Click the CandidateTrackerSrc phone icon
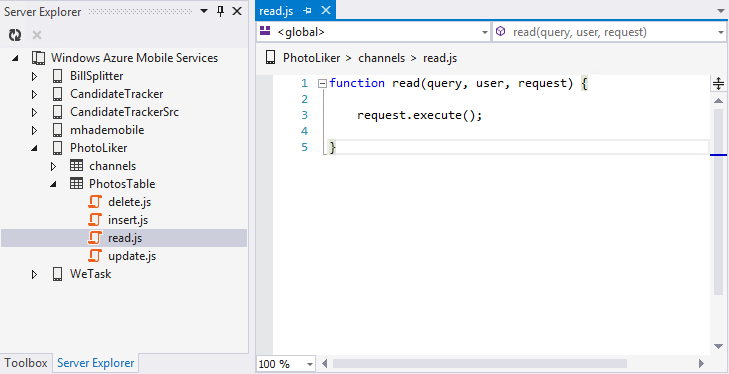The width and height of the screenshot is (729, 374). point(57,112)
